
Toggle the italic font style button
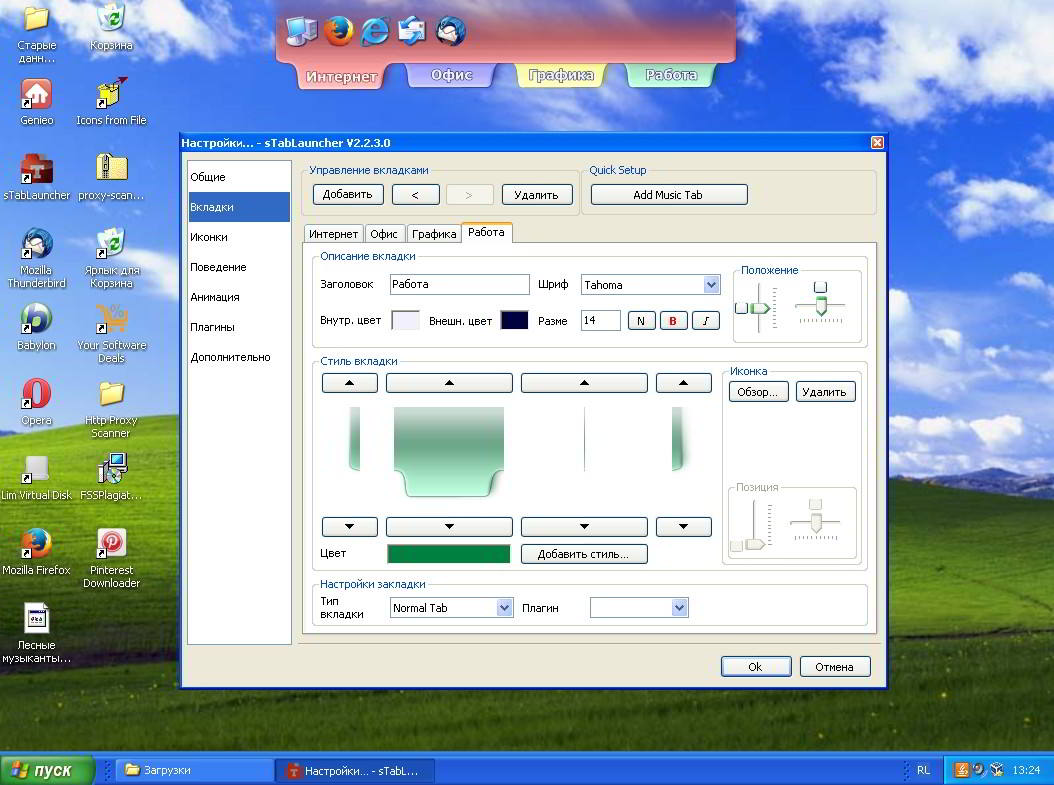[x=705, y=321]
